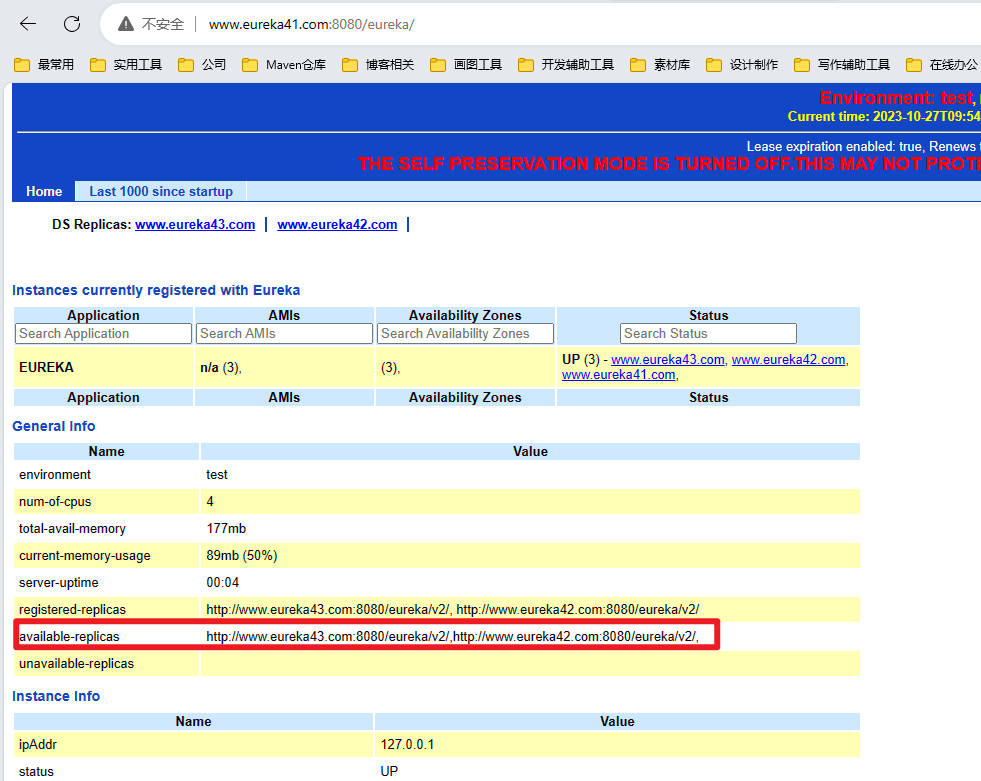
Task: Open the 画图工具 bookmark folder
Action: click(x=466, y=64)
